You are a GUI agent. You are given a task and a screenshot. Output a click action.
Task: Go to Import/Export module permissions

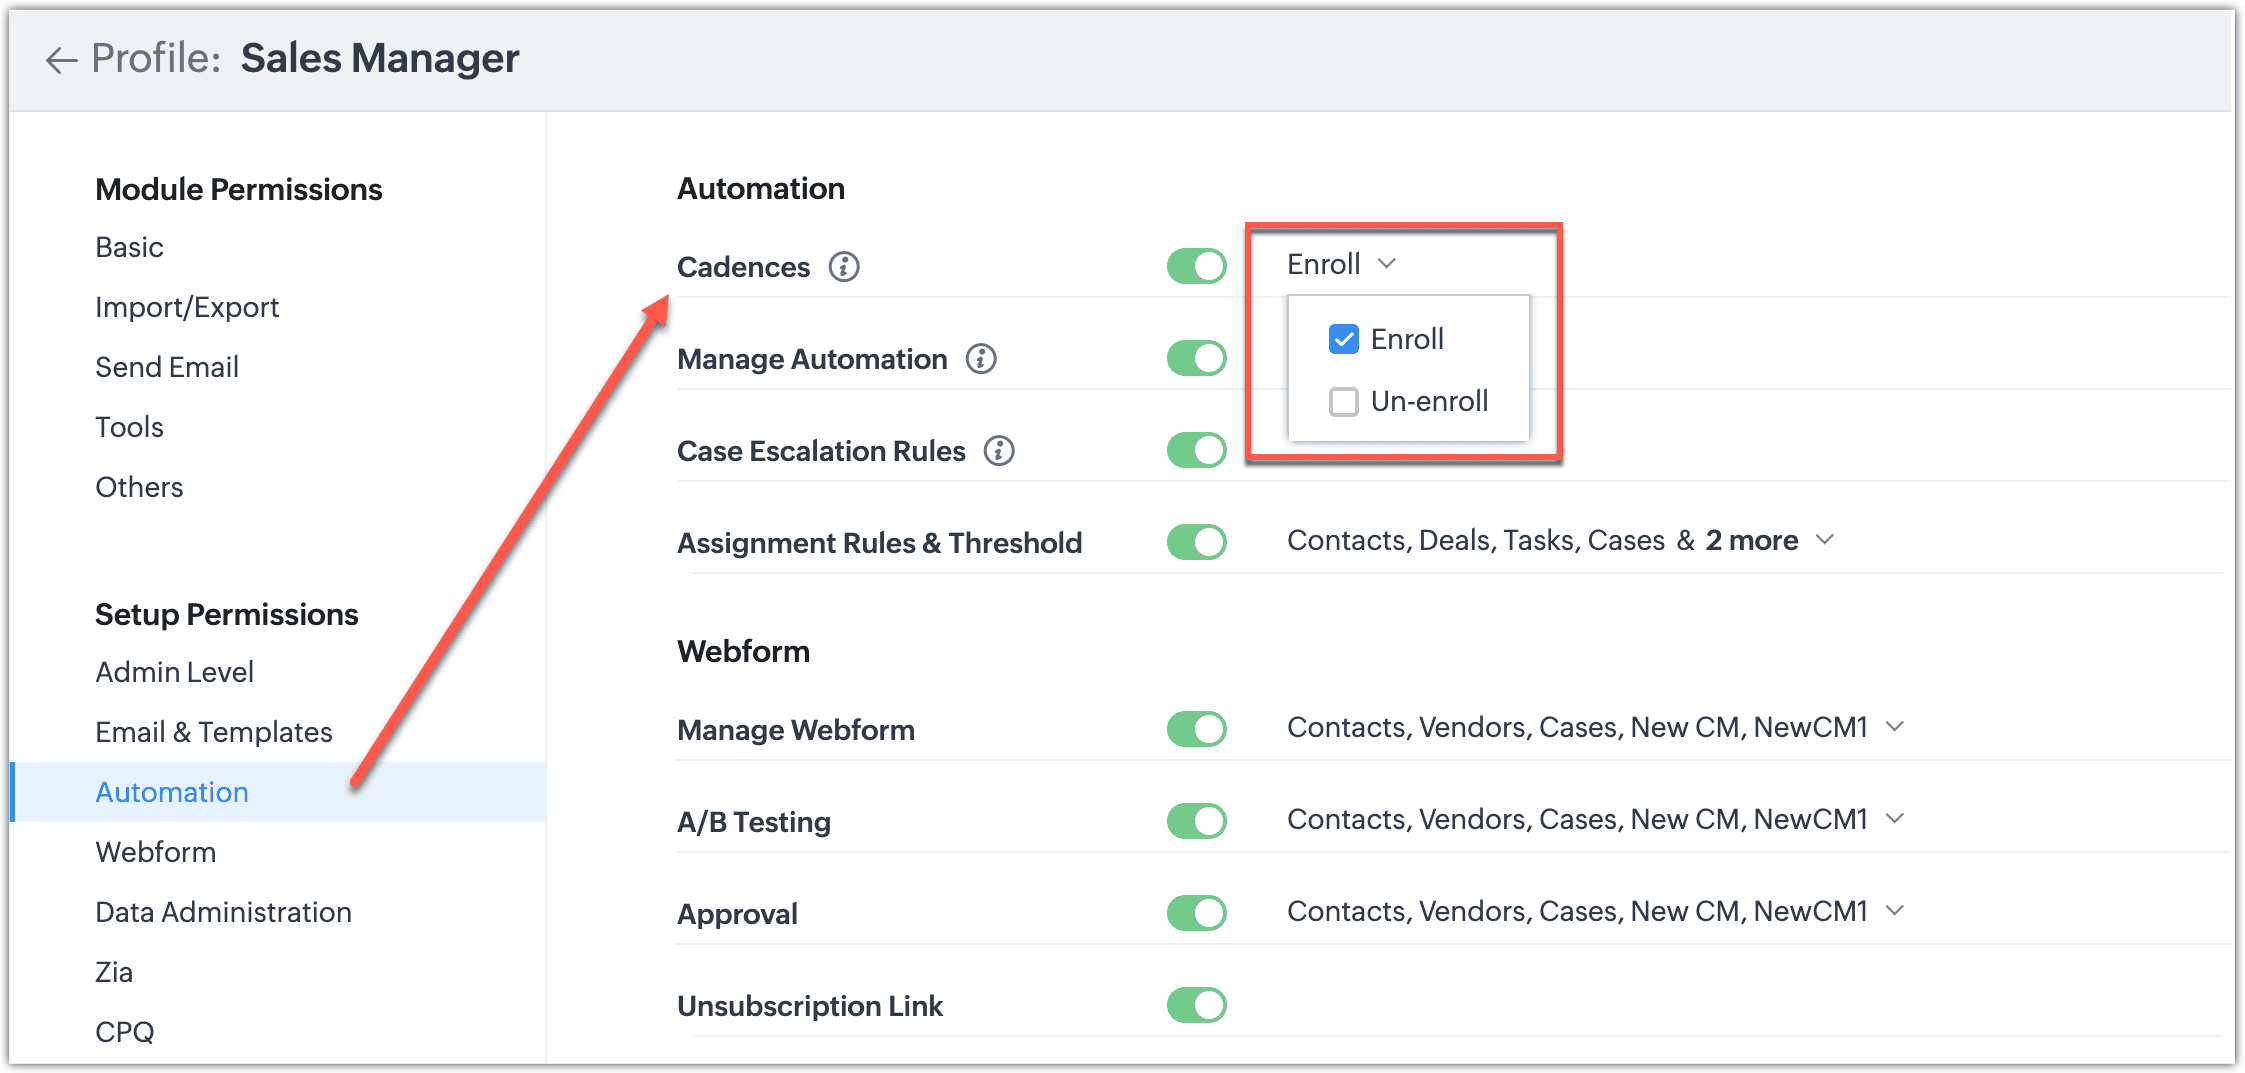tap(187, 307)
